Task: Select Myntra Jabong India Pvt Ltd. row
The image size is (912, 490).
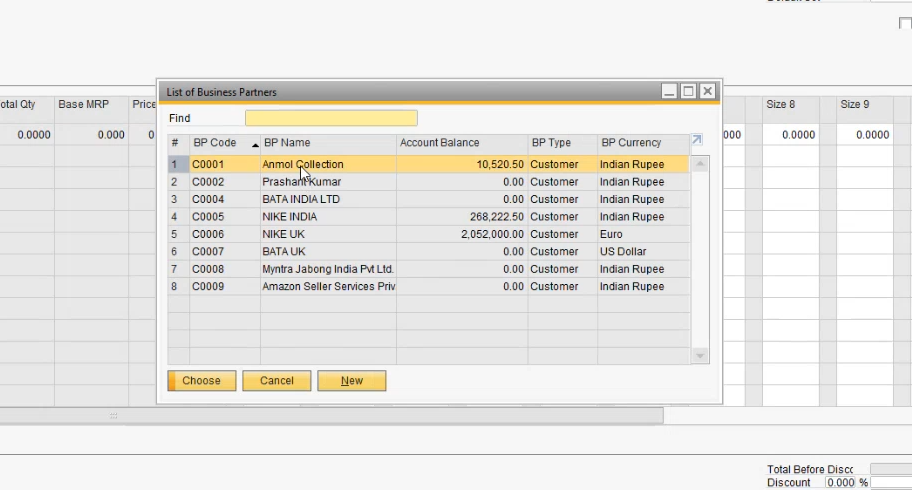Action: pos(328,269)
